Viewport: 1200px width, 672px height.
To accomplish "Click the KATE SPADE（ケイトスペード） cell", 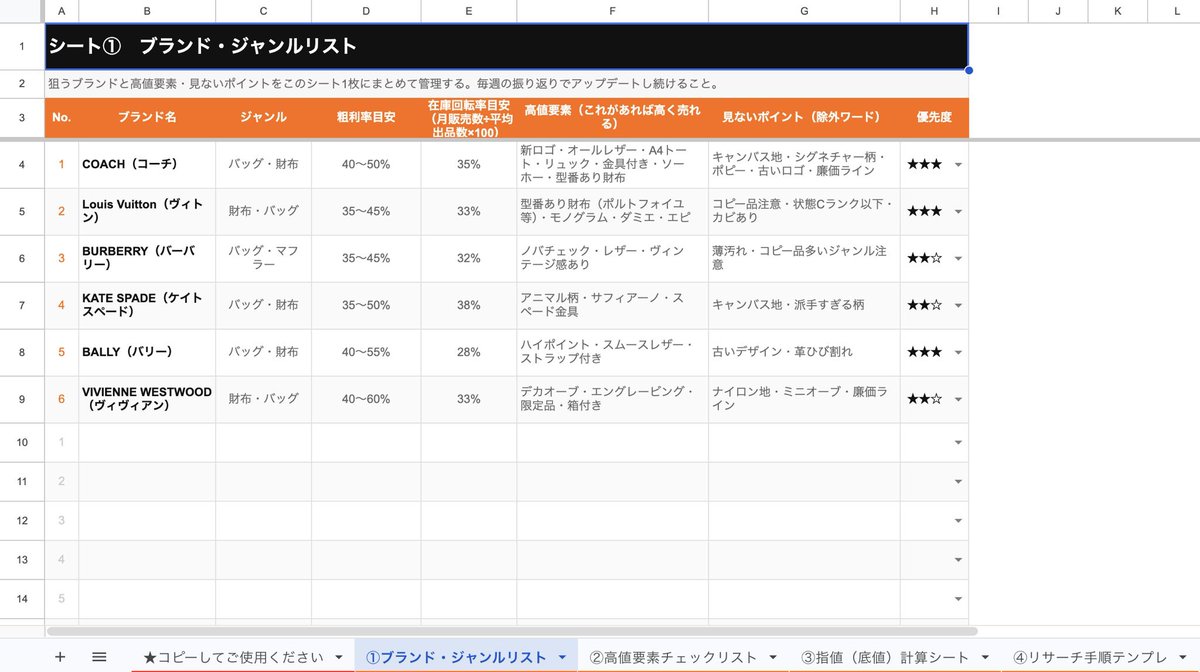I will pos(147,306).
